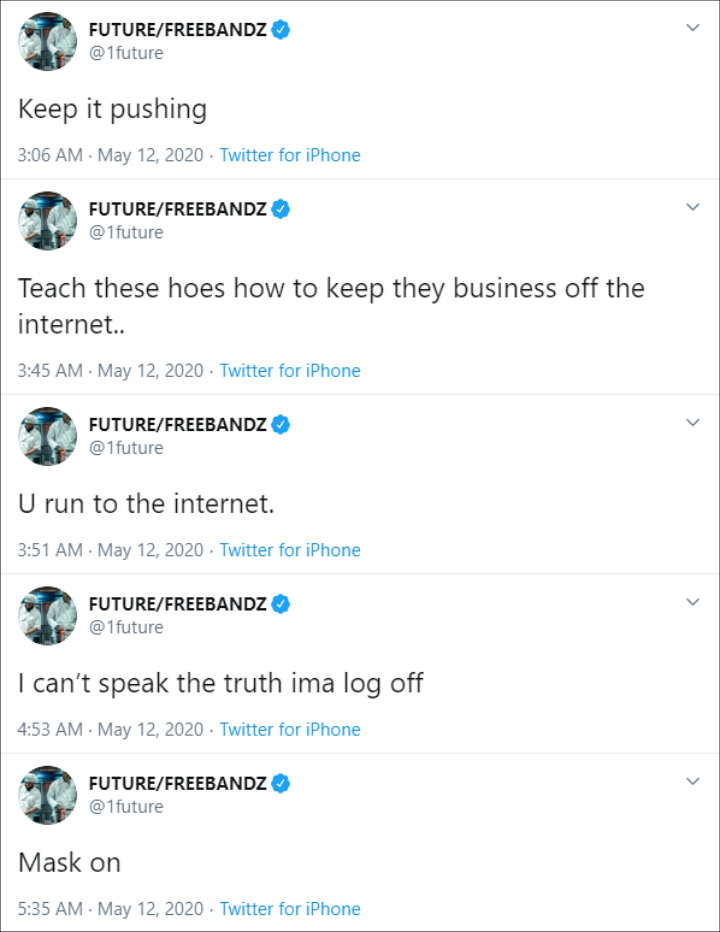Viewport: 720px width, 932px height.
Task: Click the profile avatar on the 'Mask on' tweet
Action: click(47, 795)
